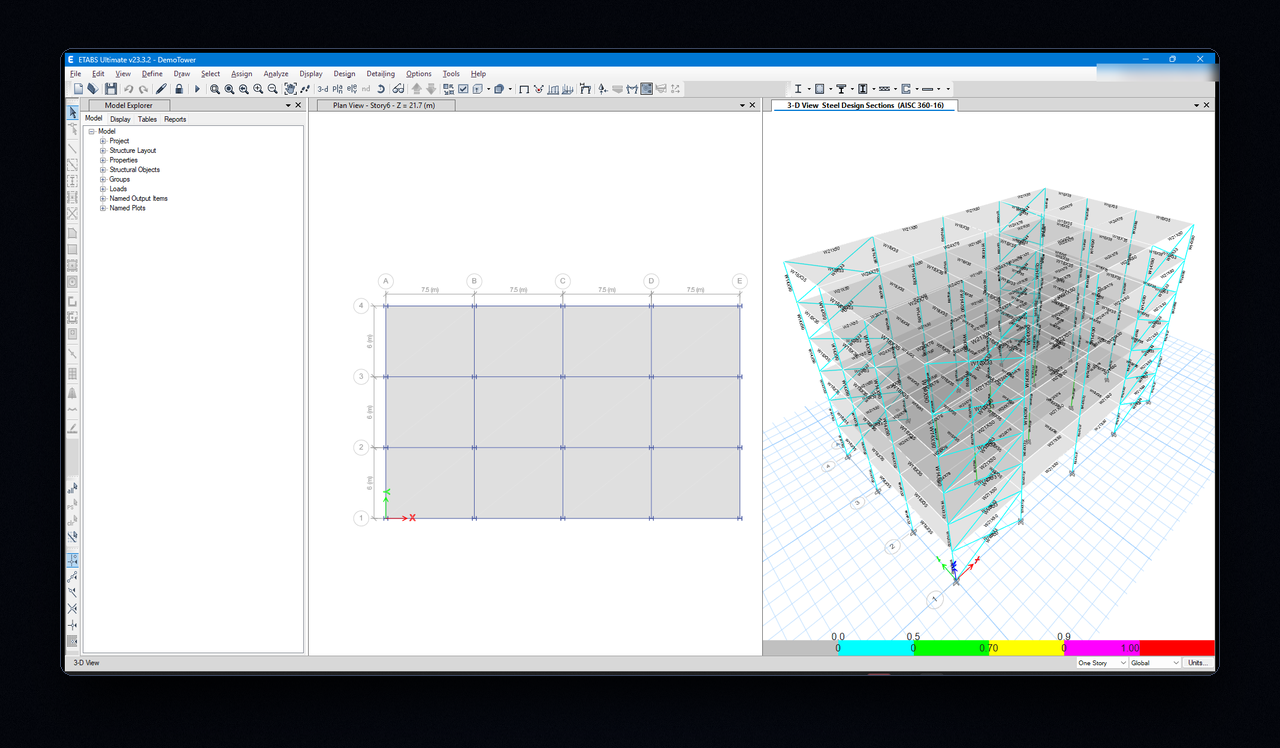
Task: Switch to the Display tab in Model Explorer
Action: click(120, 119)
